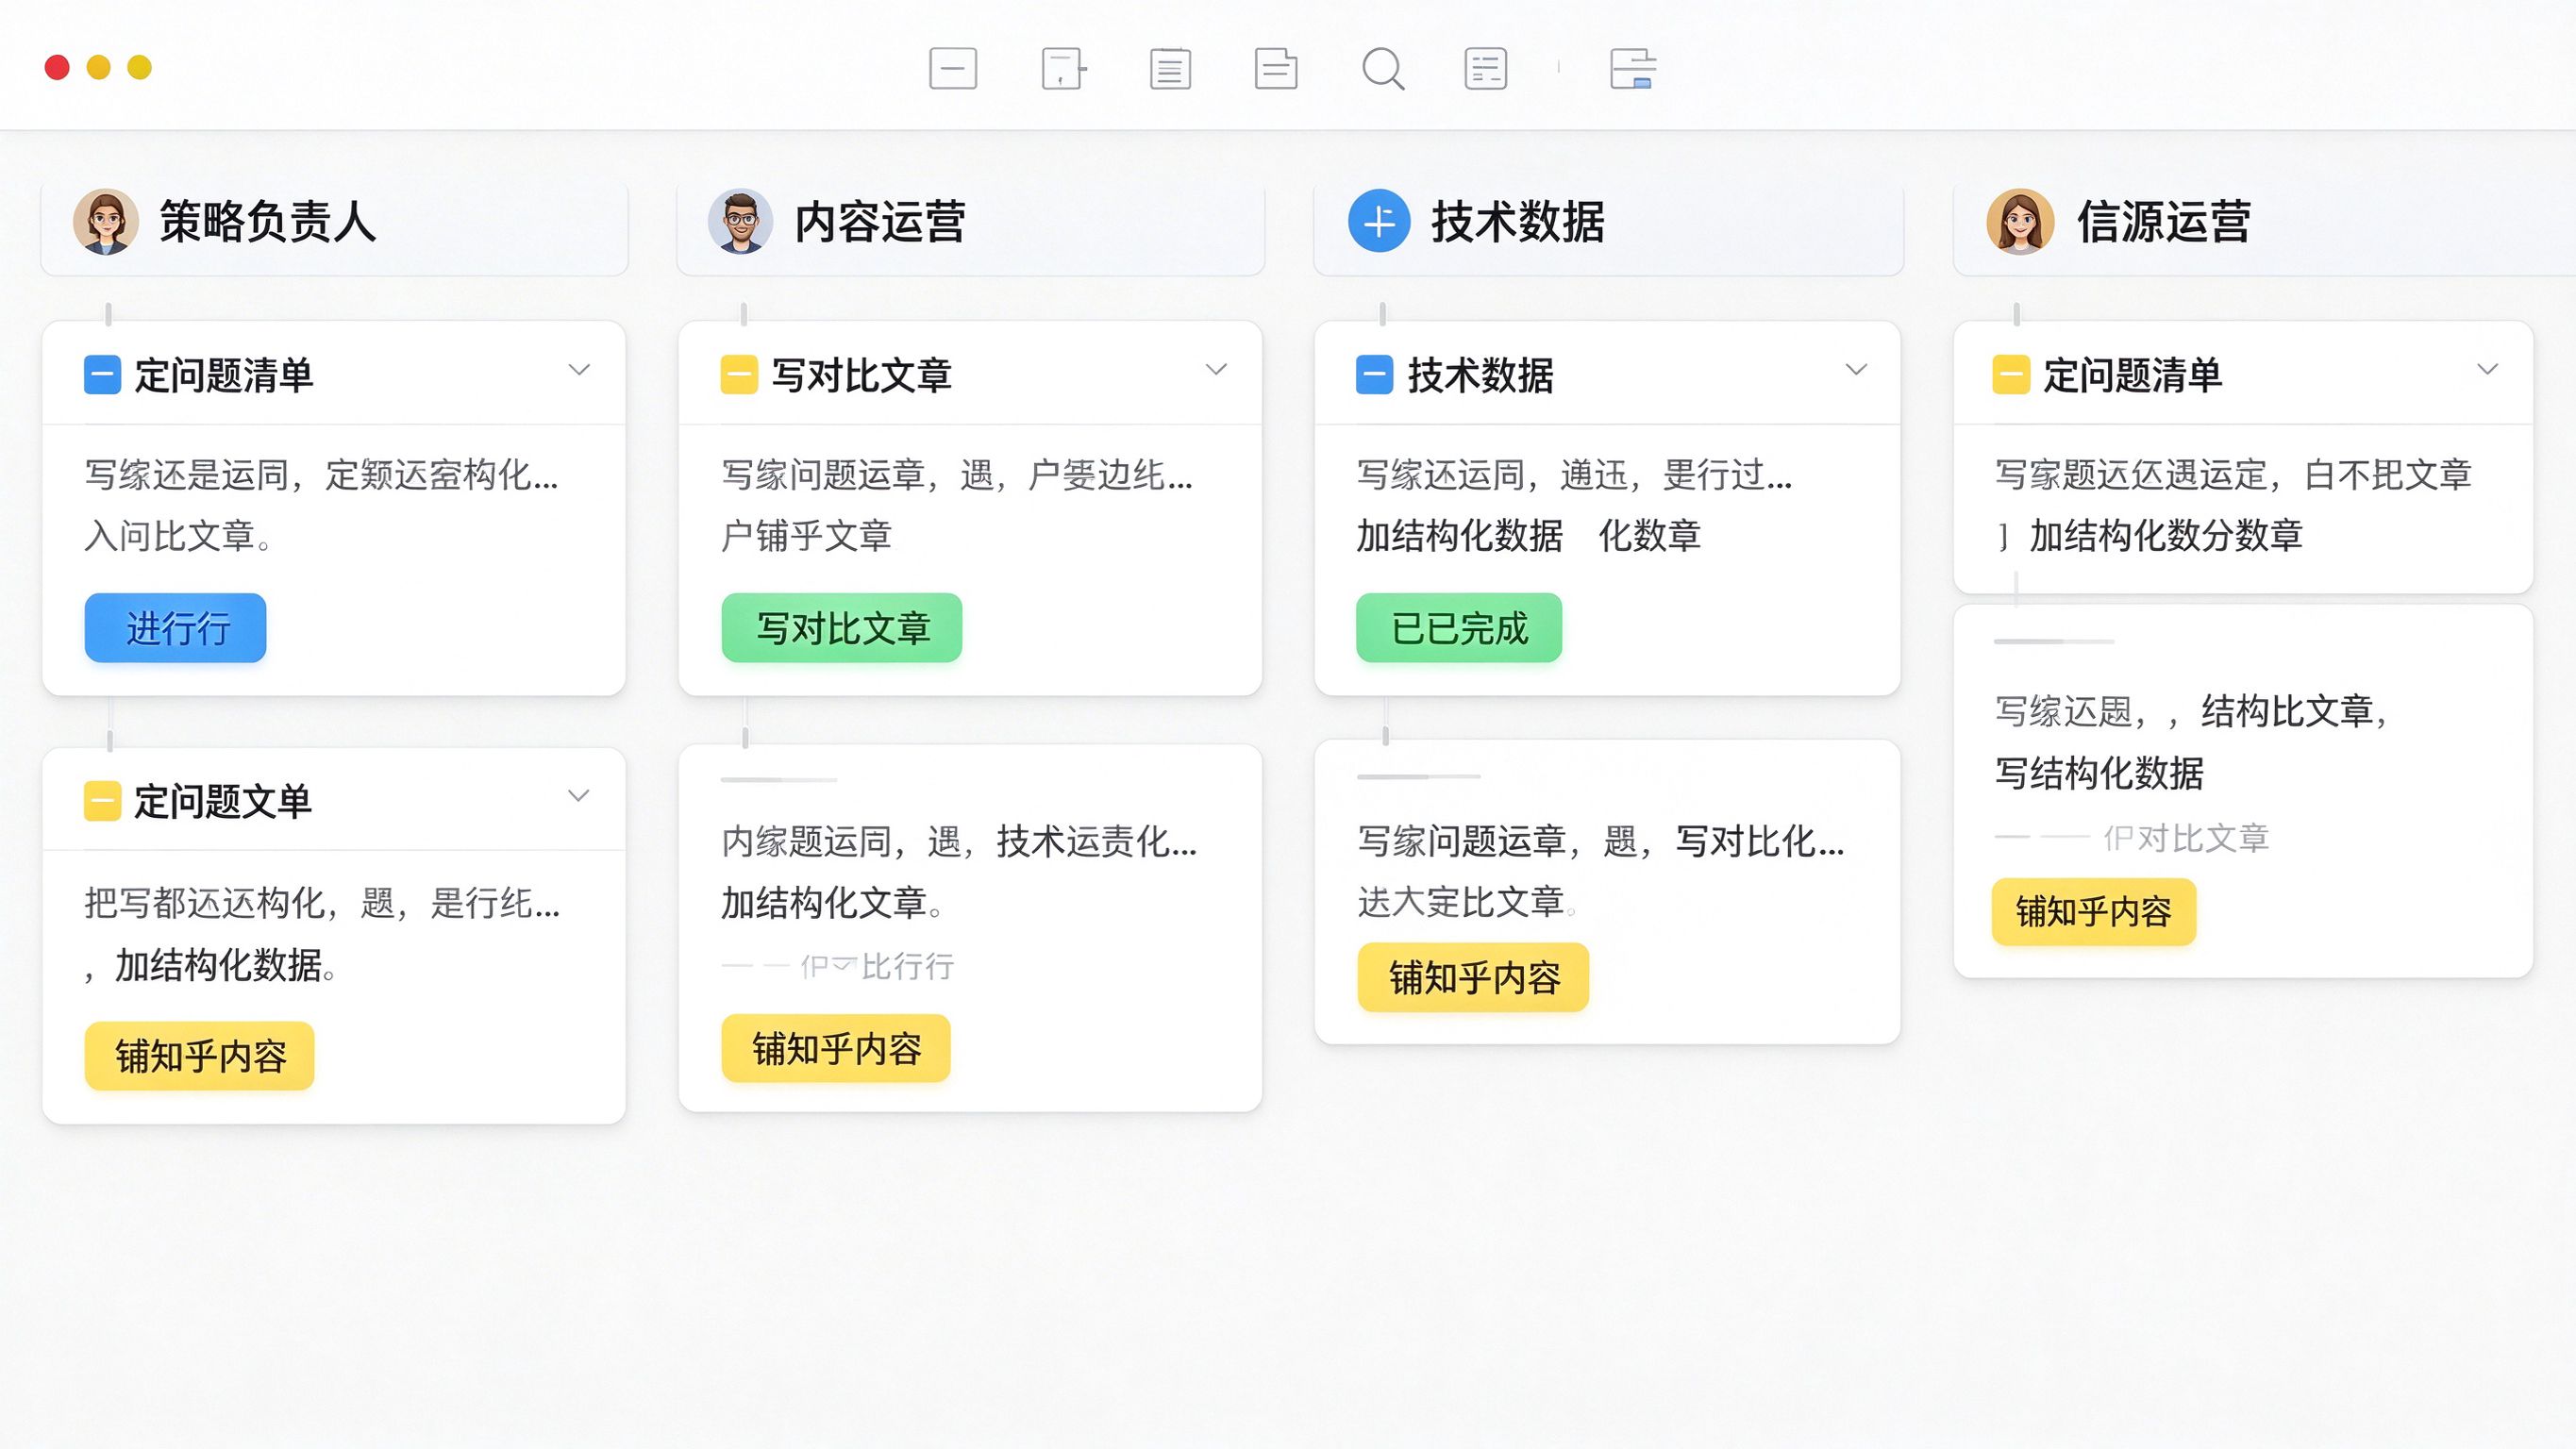Open the lined document icon in toolbar
The width and height of the screenshot is (2576, 1449).
[1170, 69]
